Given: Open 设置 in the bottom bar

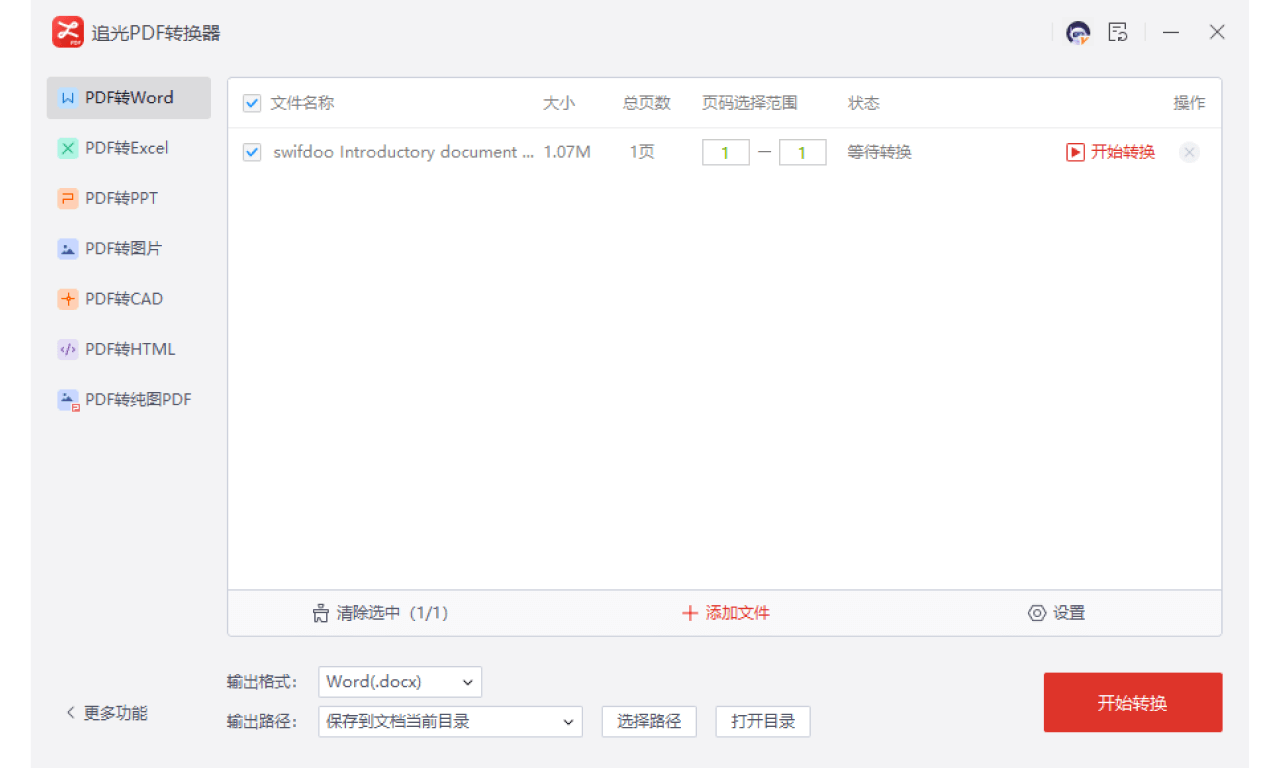Looking at the screenshot, I should click(x=1056, y=613).
